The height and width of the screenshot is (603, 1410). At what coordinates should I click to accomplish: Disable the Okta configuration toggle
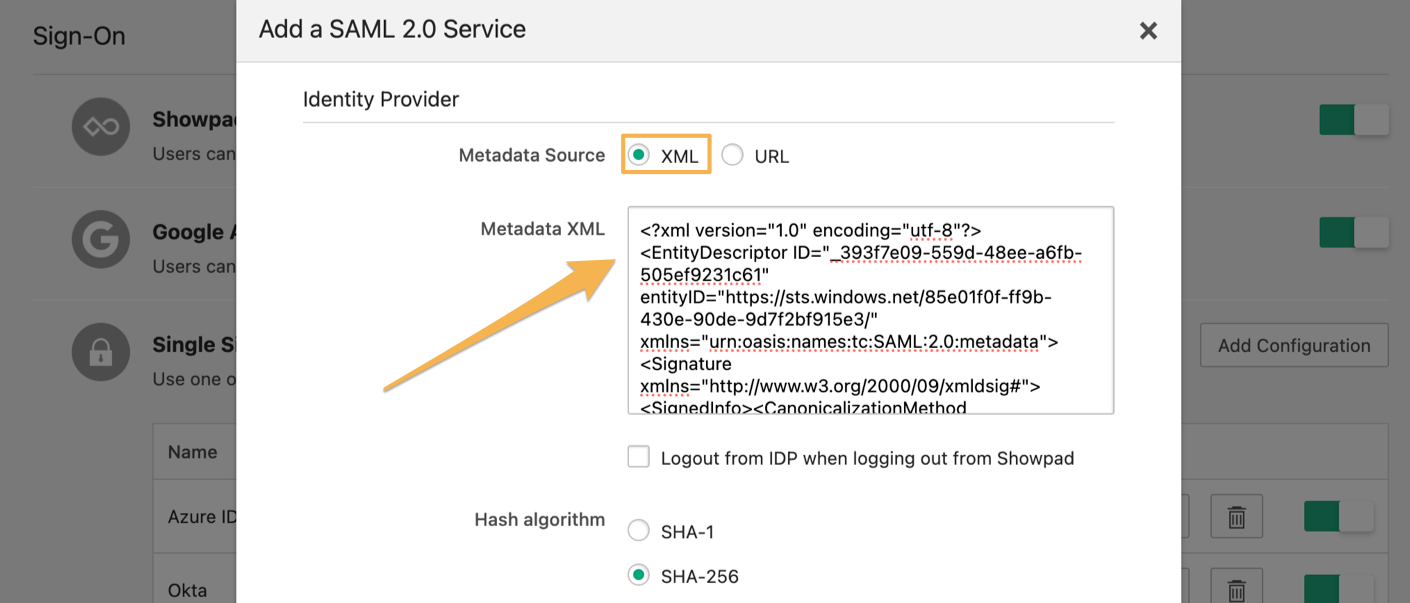click(1338, 589)
